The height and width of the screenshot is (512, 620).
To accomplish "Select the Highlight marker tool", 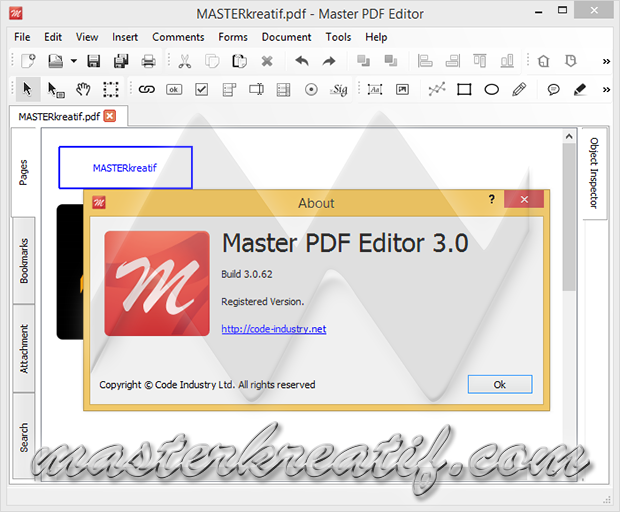I will 580,90.
